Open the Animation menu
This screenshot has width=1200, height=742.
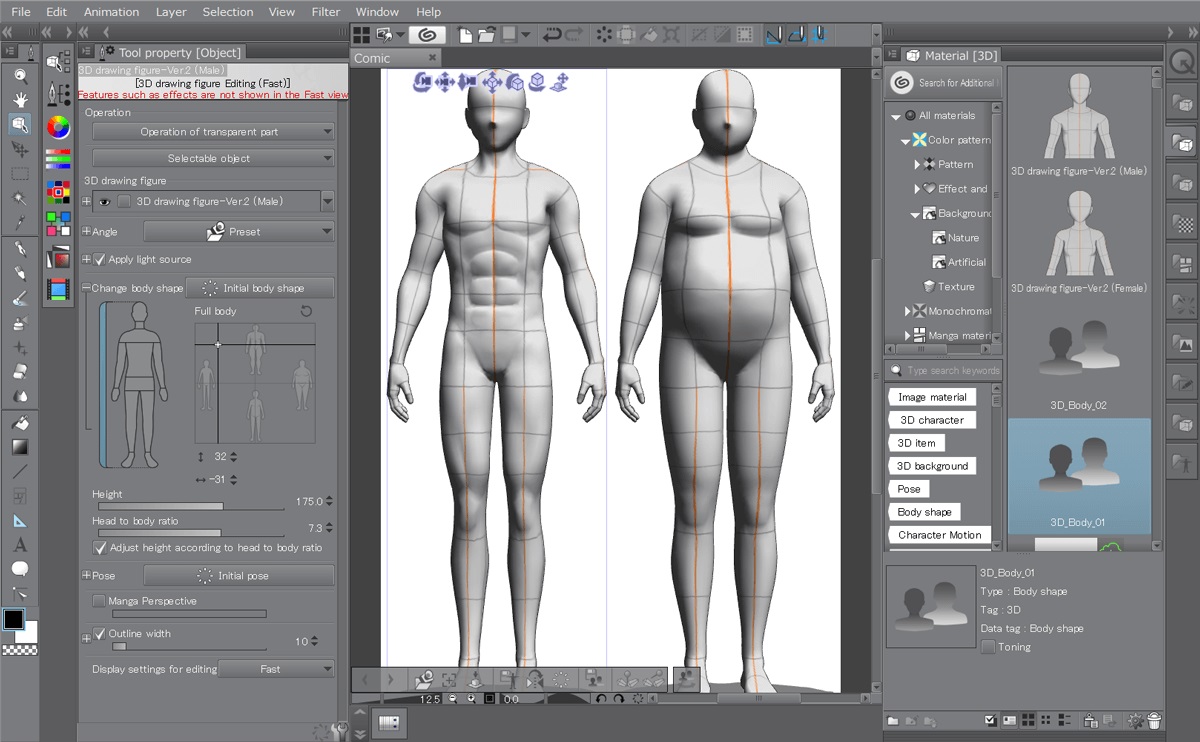(111, 12)
